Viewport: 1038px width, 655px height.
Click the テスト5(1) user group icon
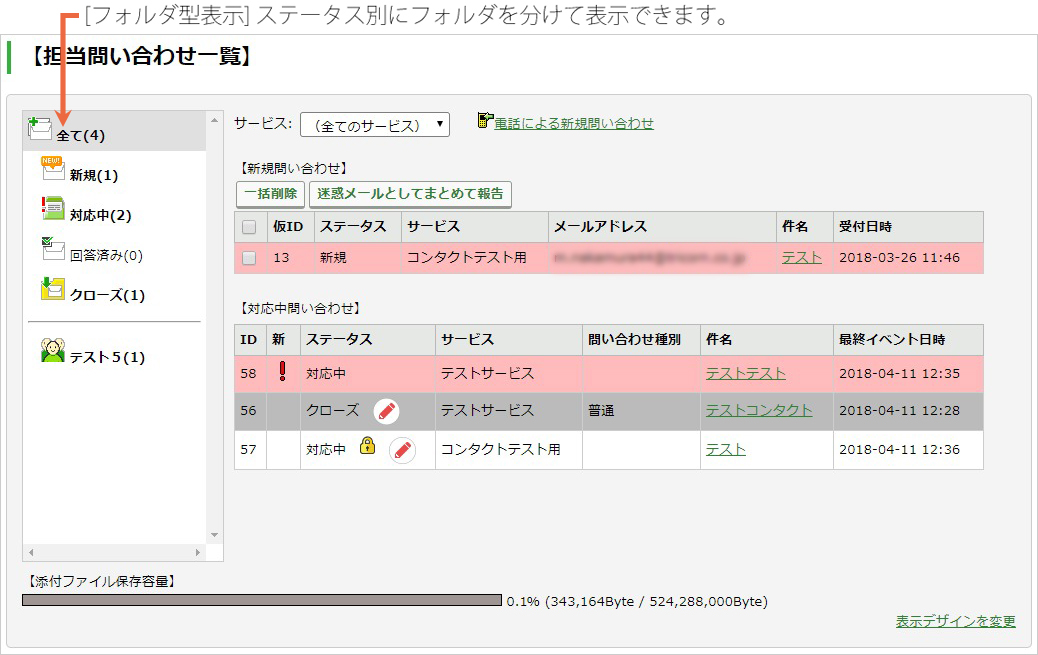(x=52, y=350)
